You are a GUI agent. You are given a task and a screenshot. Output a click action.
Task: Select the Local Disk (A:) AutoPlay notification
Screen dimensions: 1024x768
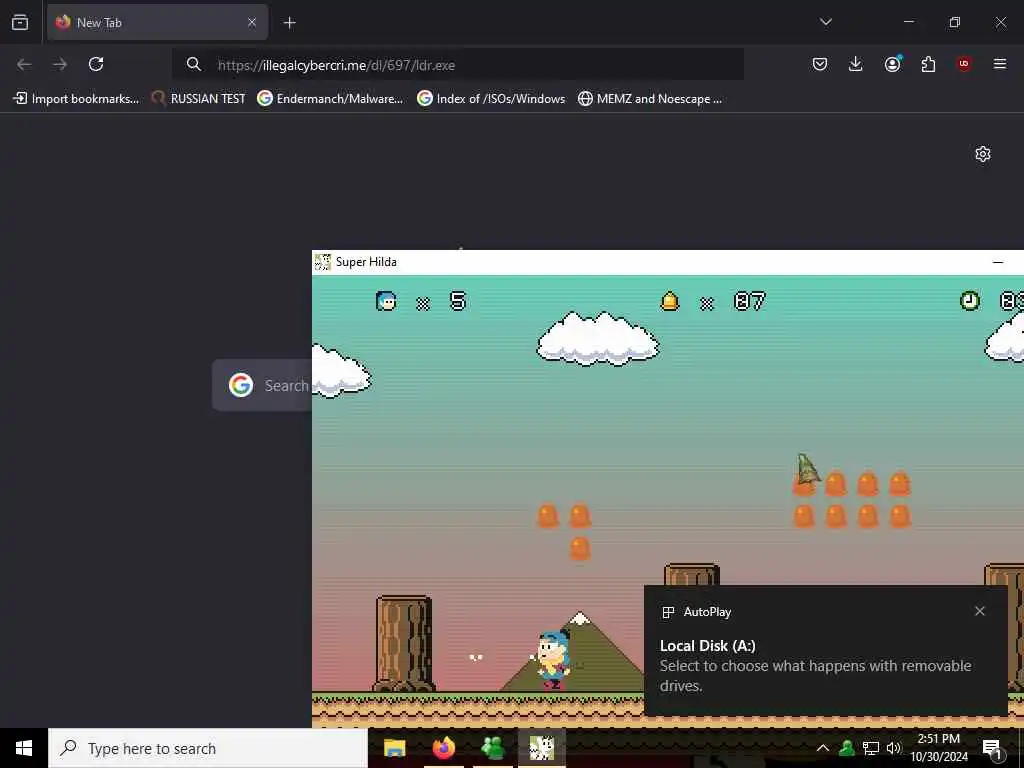pos(825,650)
